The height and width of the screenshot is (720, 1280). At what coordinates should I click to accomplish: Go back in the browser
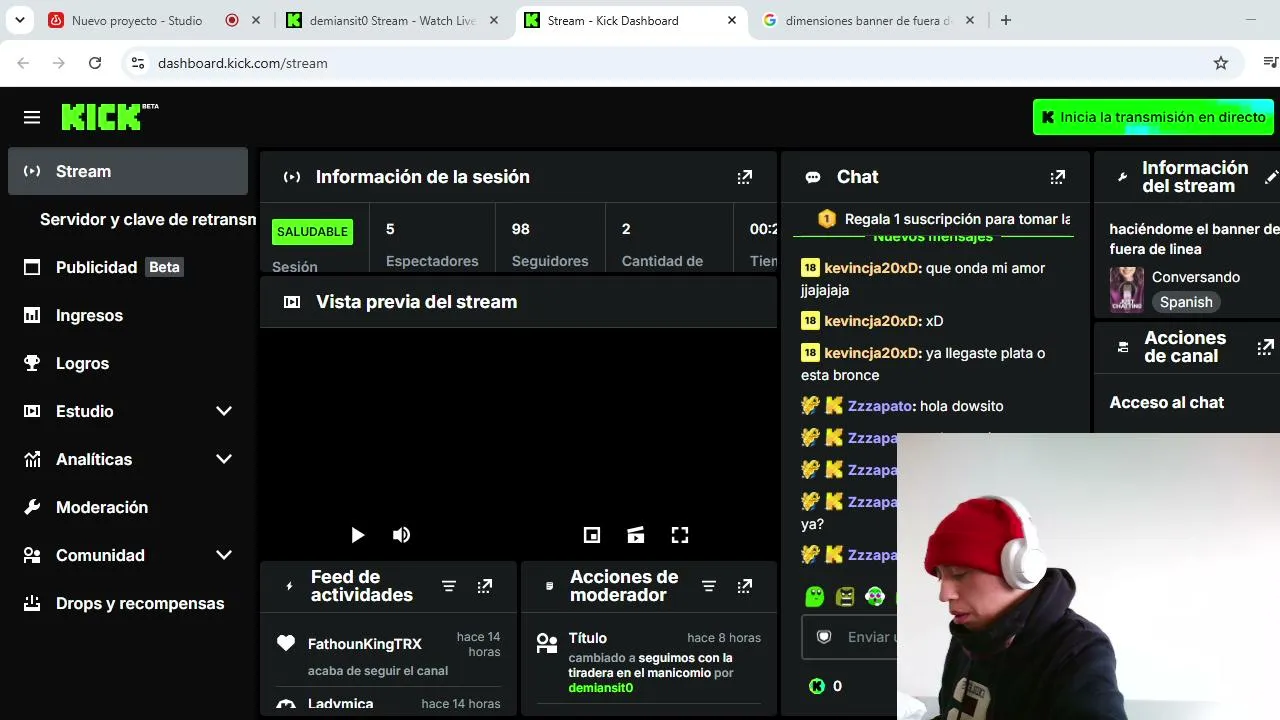[x=23, y=63]
